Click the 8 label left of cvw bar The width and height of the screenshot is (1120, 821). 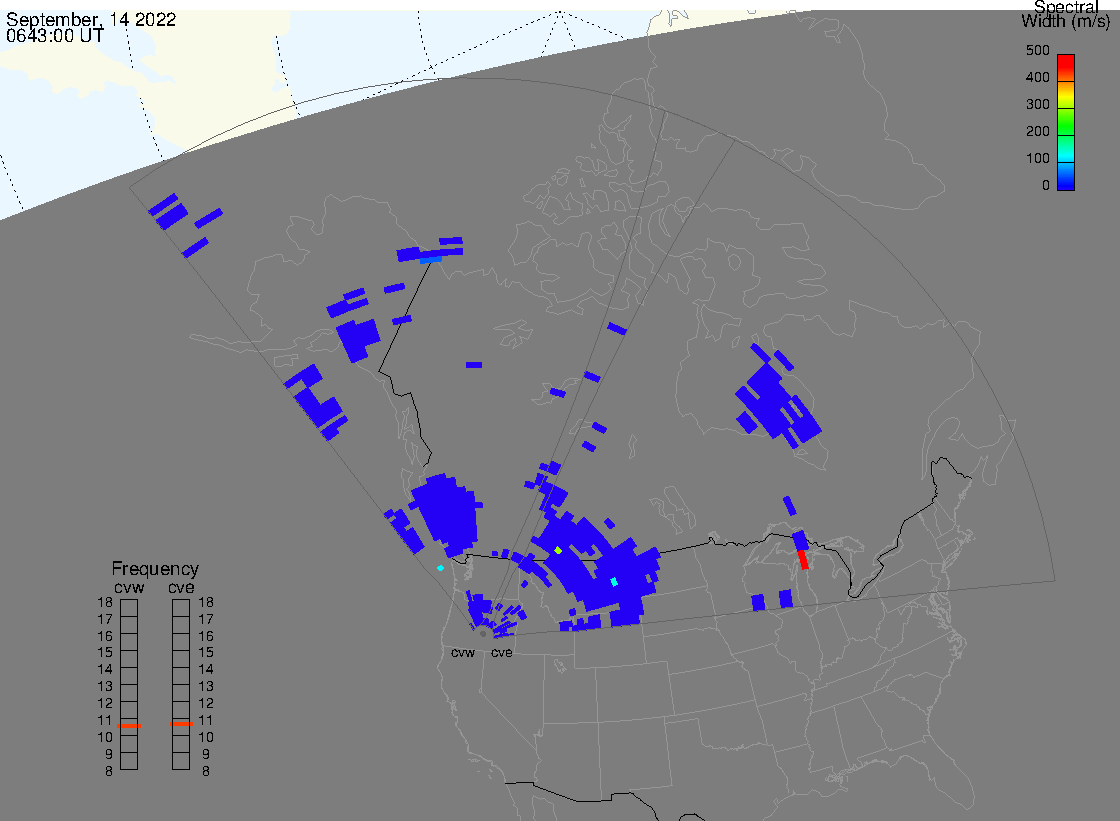pyautogui.click(x=109, y=772)
